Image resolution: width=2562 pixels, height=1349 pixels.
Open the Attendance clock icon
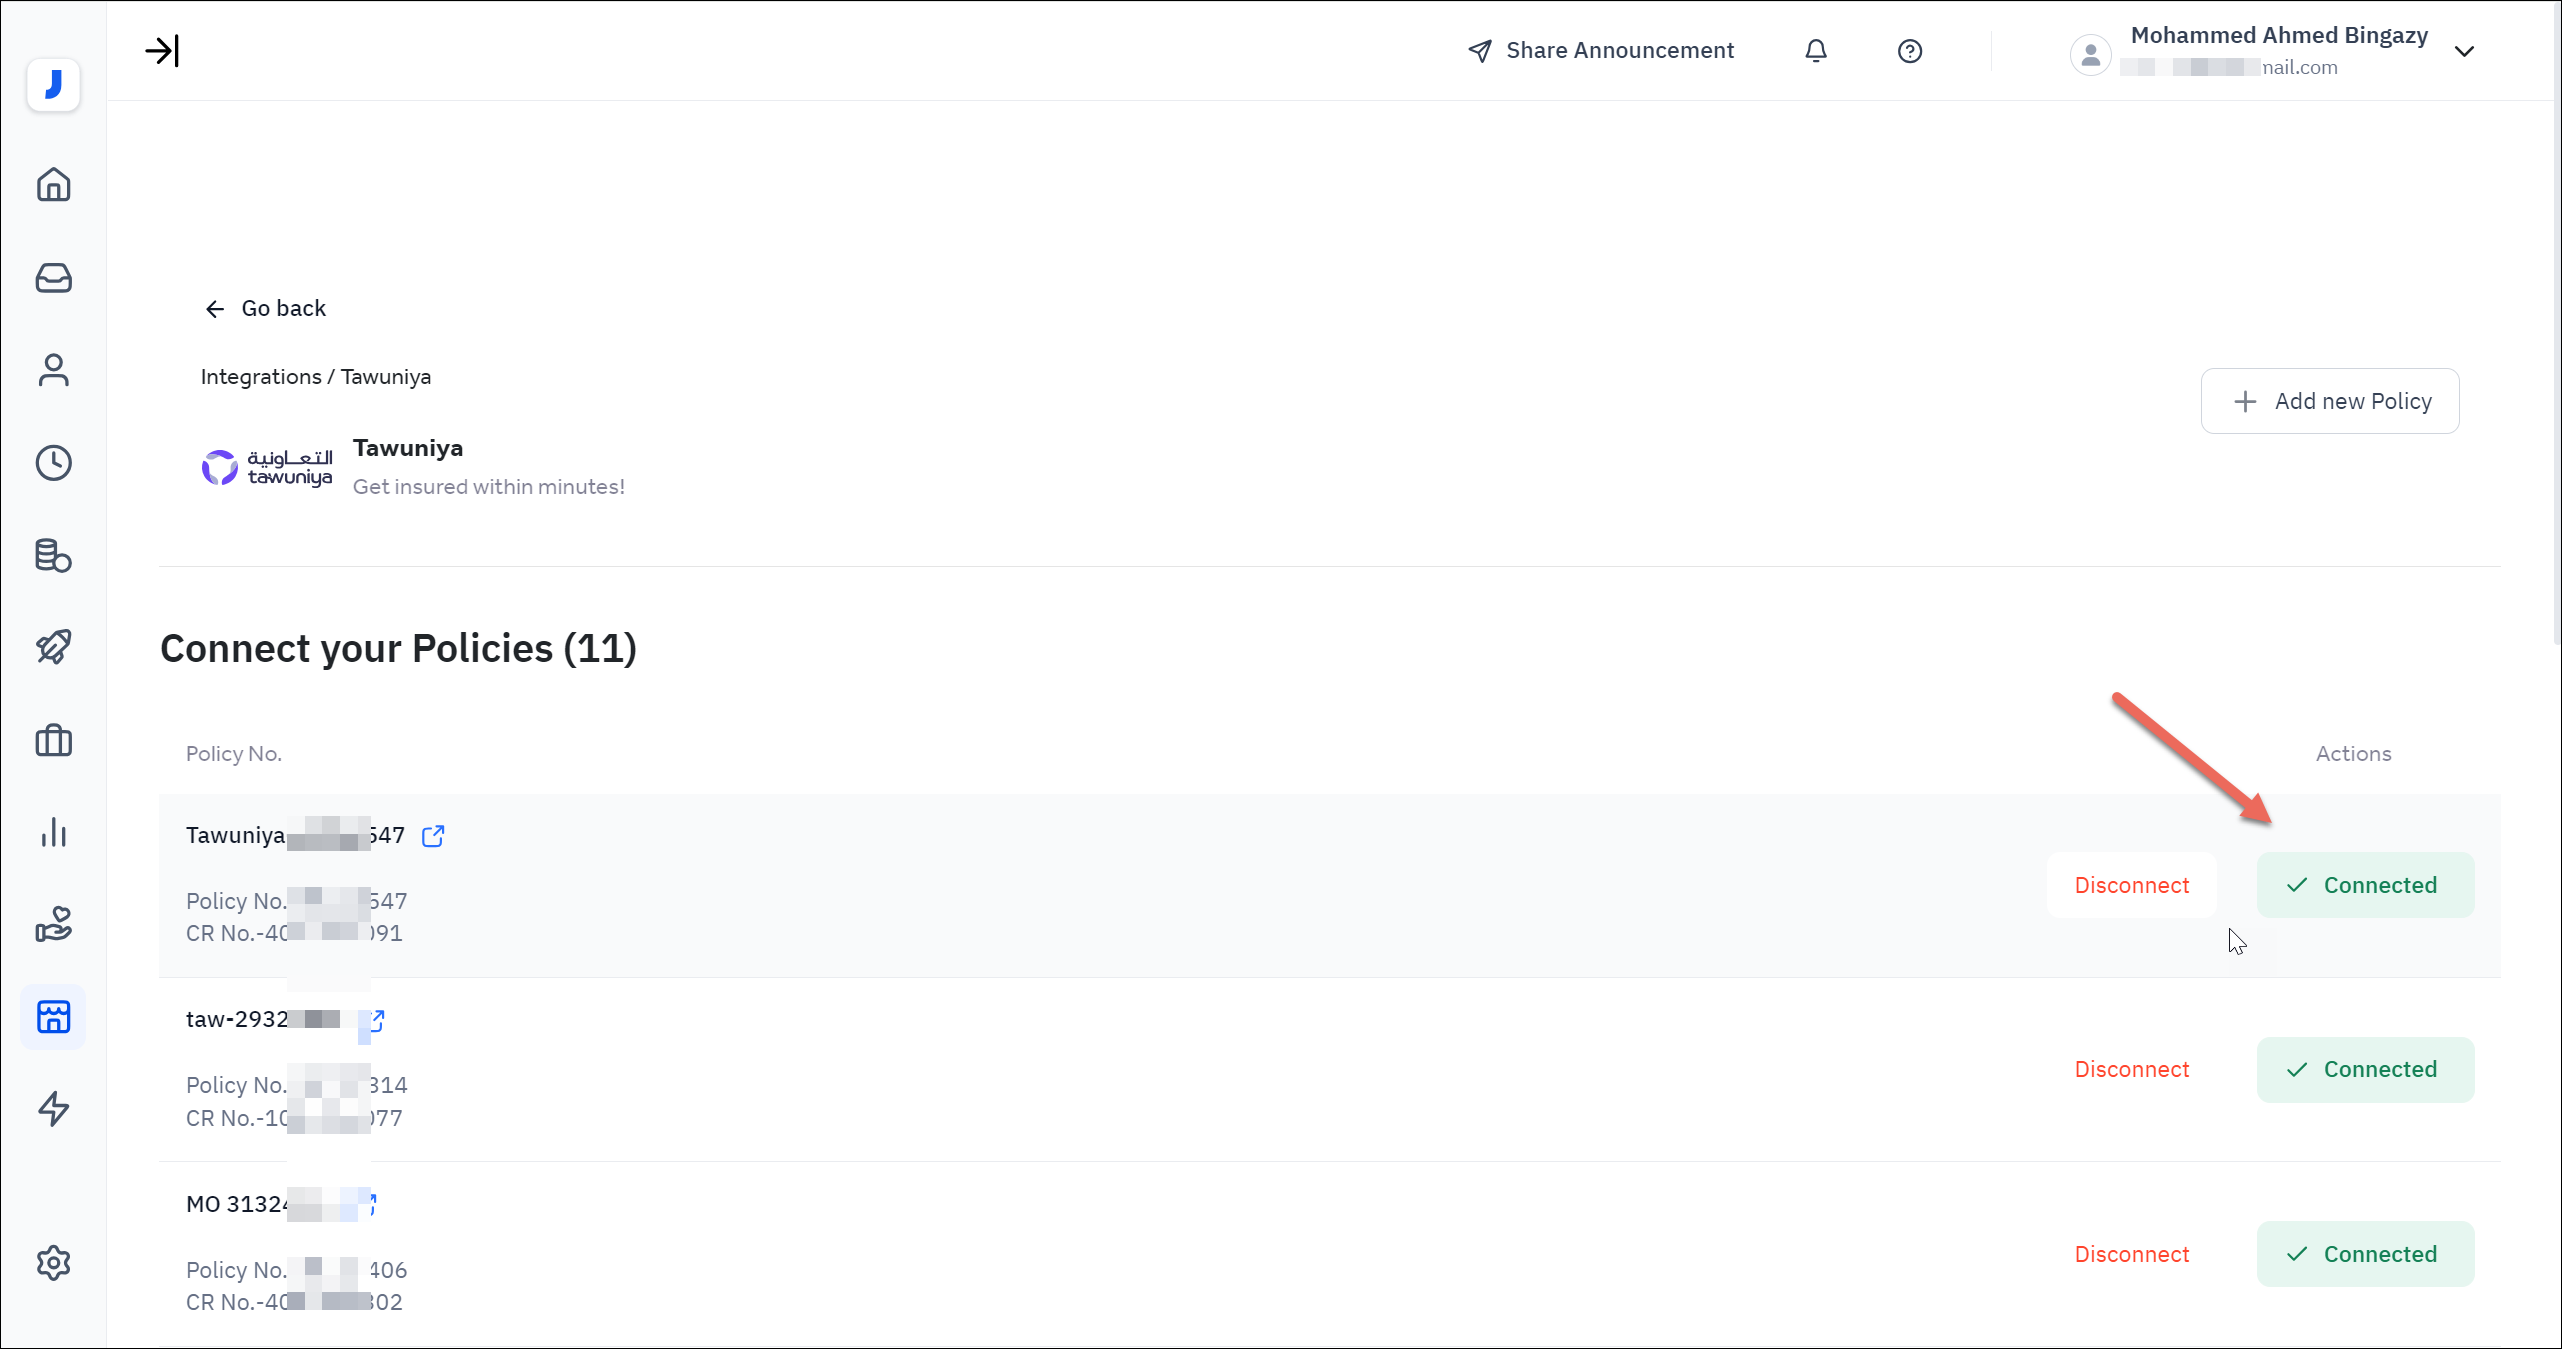pyautogui.click(x=54, y=463)
